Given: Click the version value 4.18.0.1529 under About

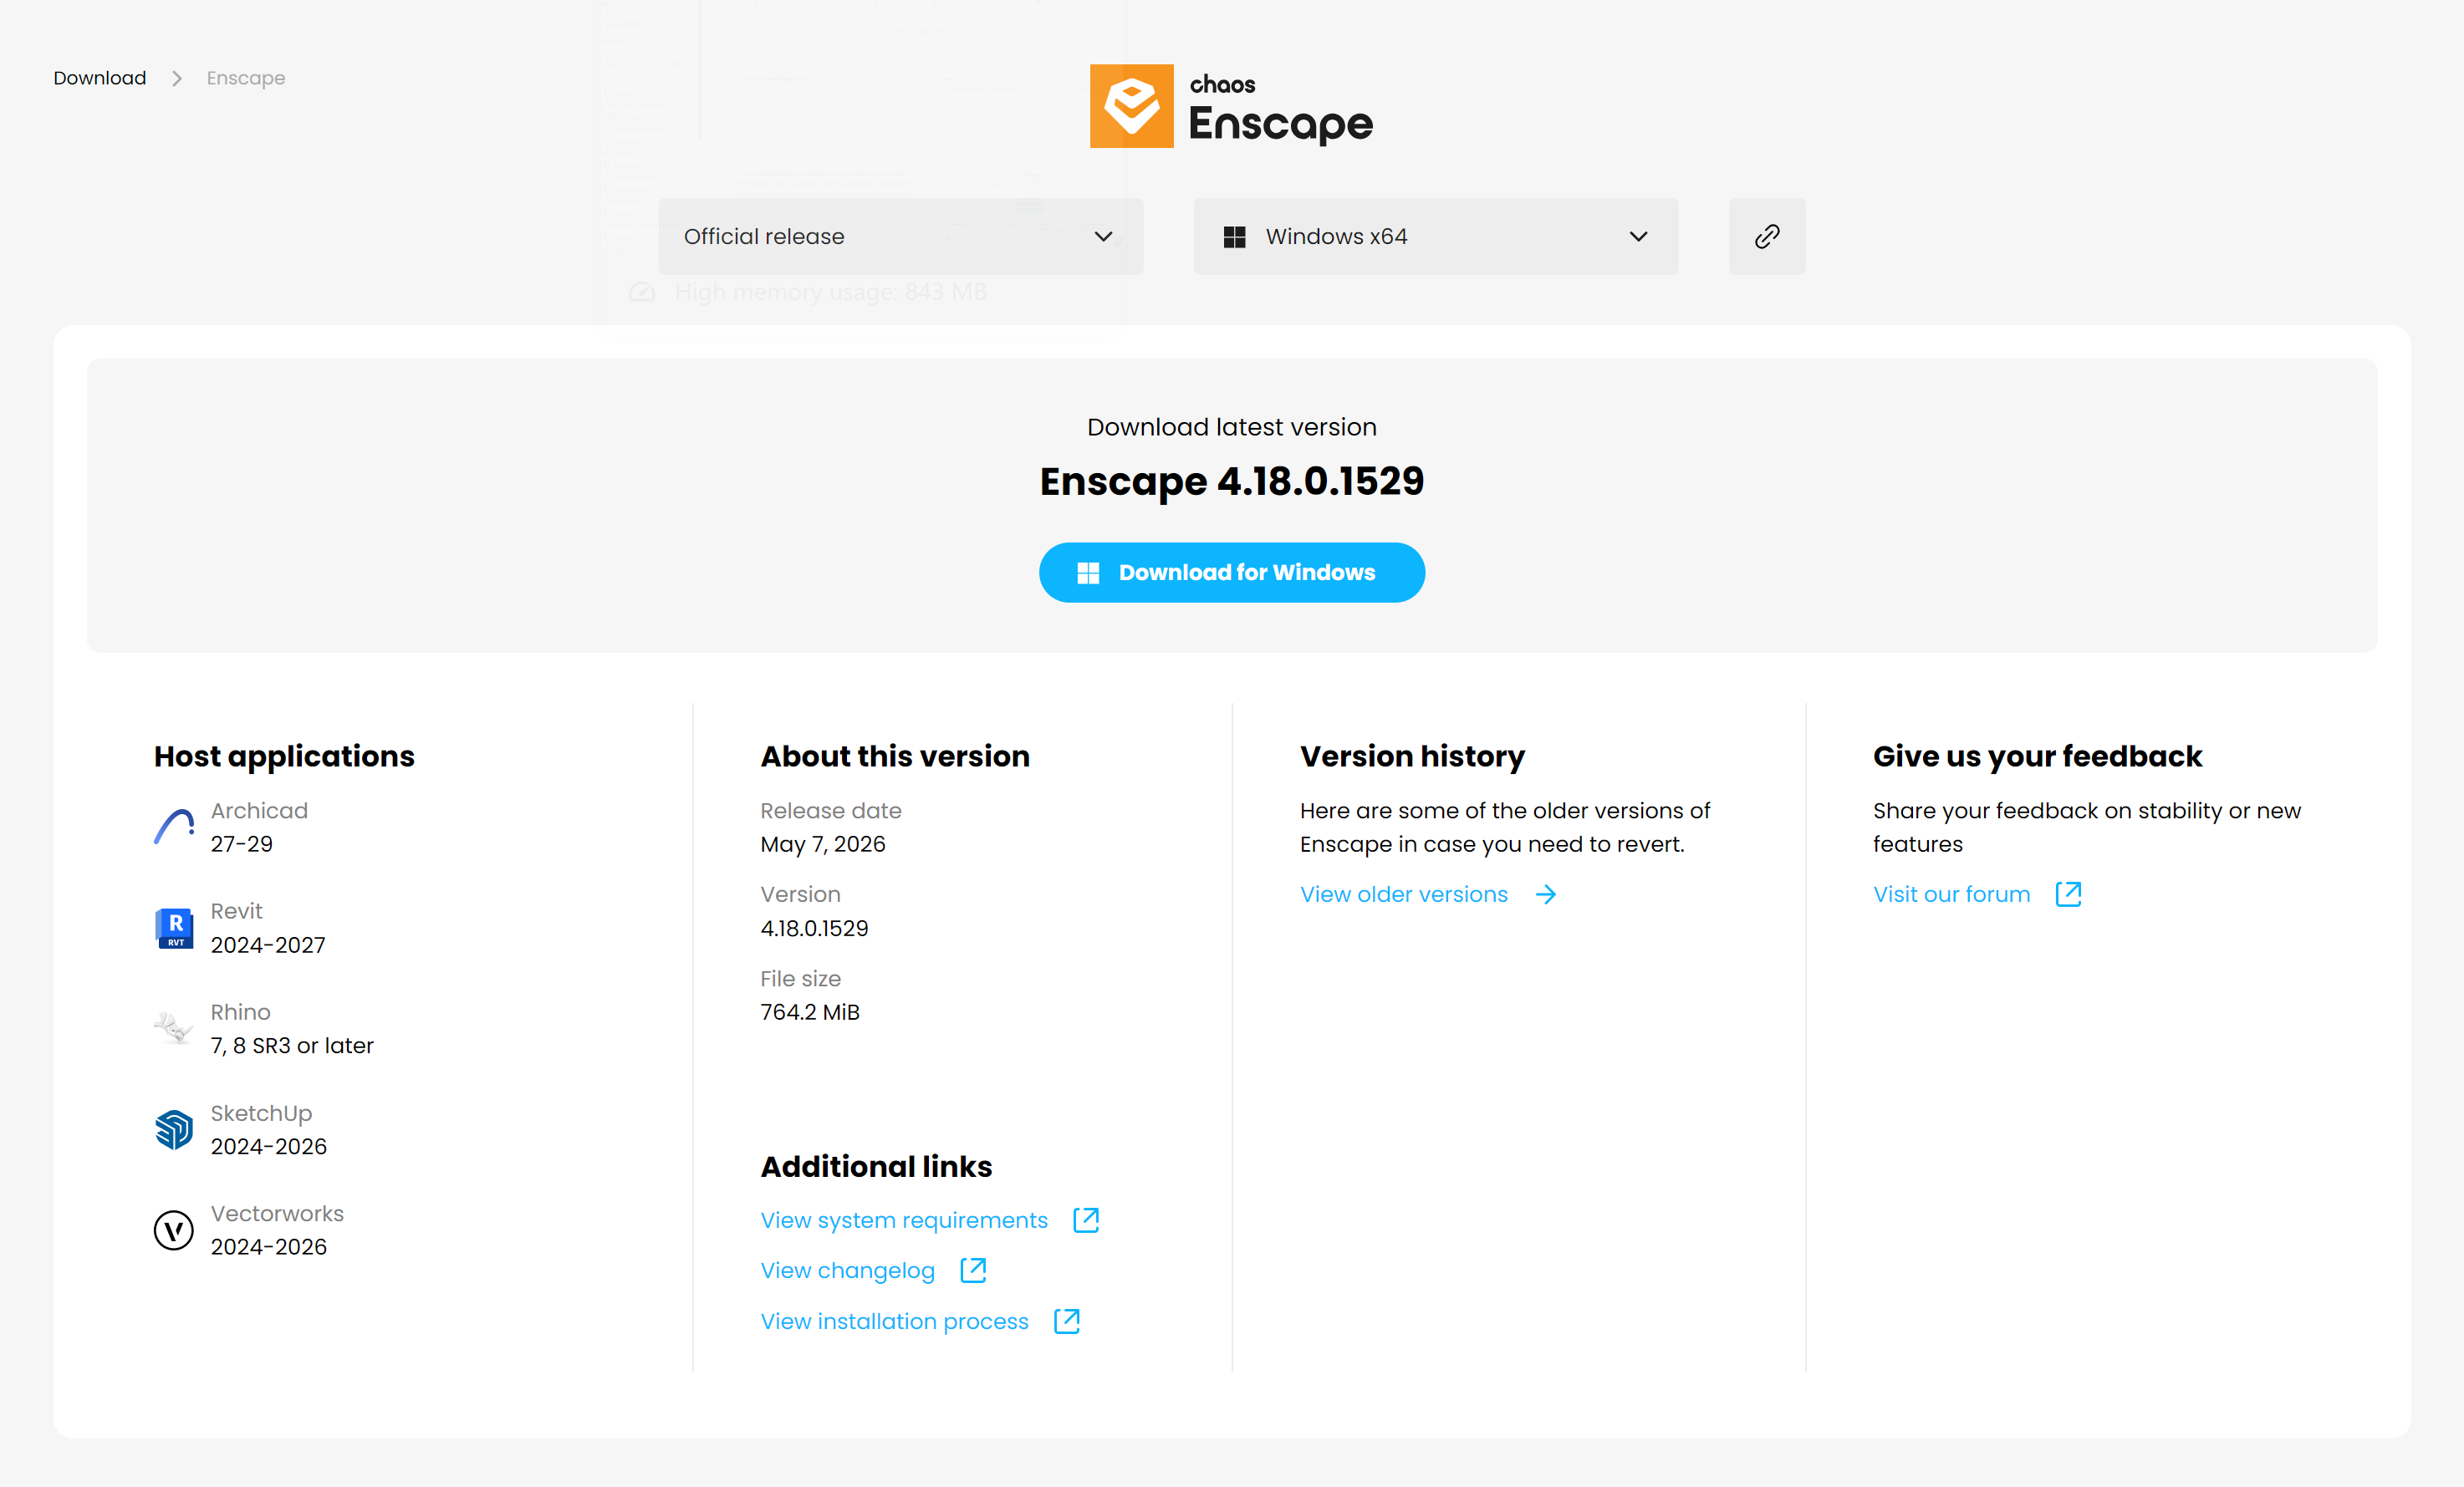Looking at the screenshot, I should tap(814, 928).
